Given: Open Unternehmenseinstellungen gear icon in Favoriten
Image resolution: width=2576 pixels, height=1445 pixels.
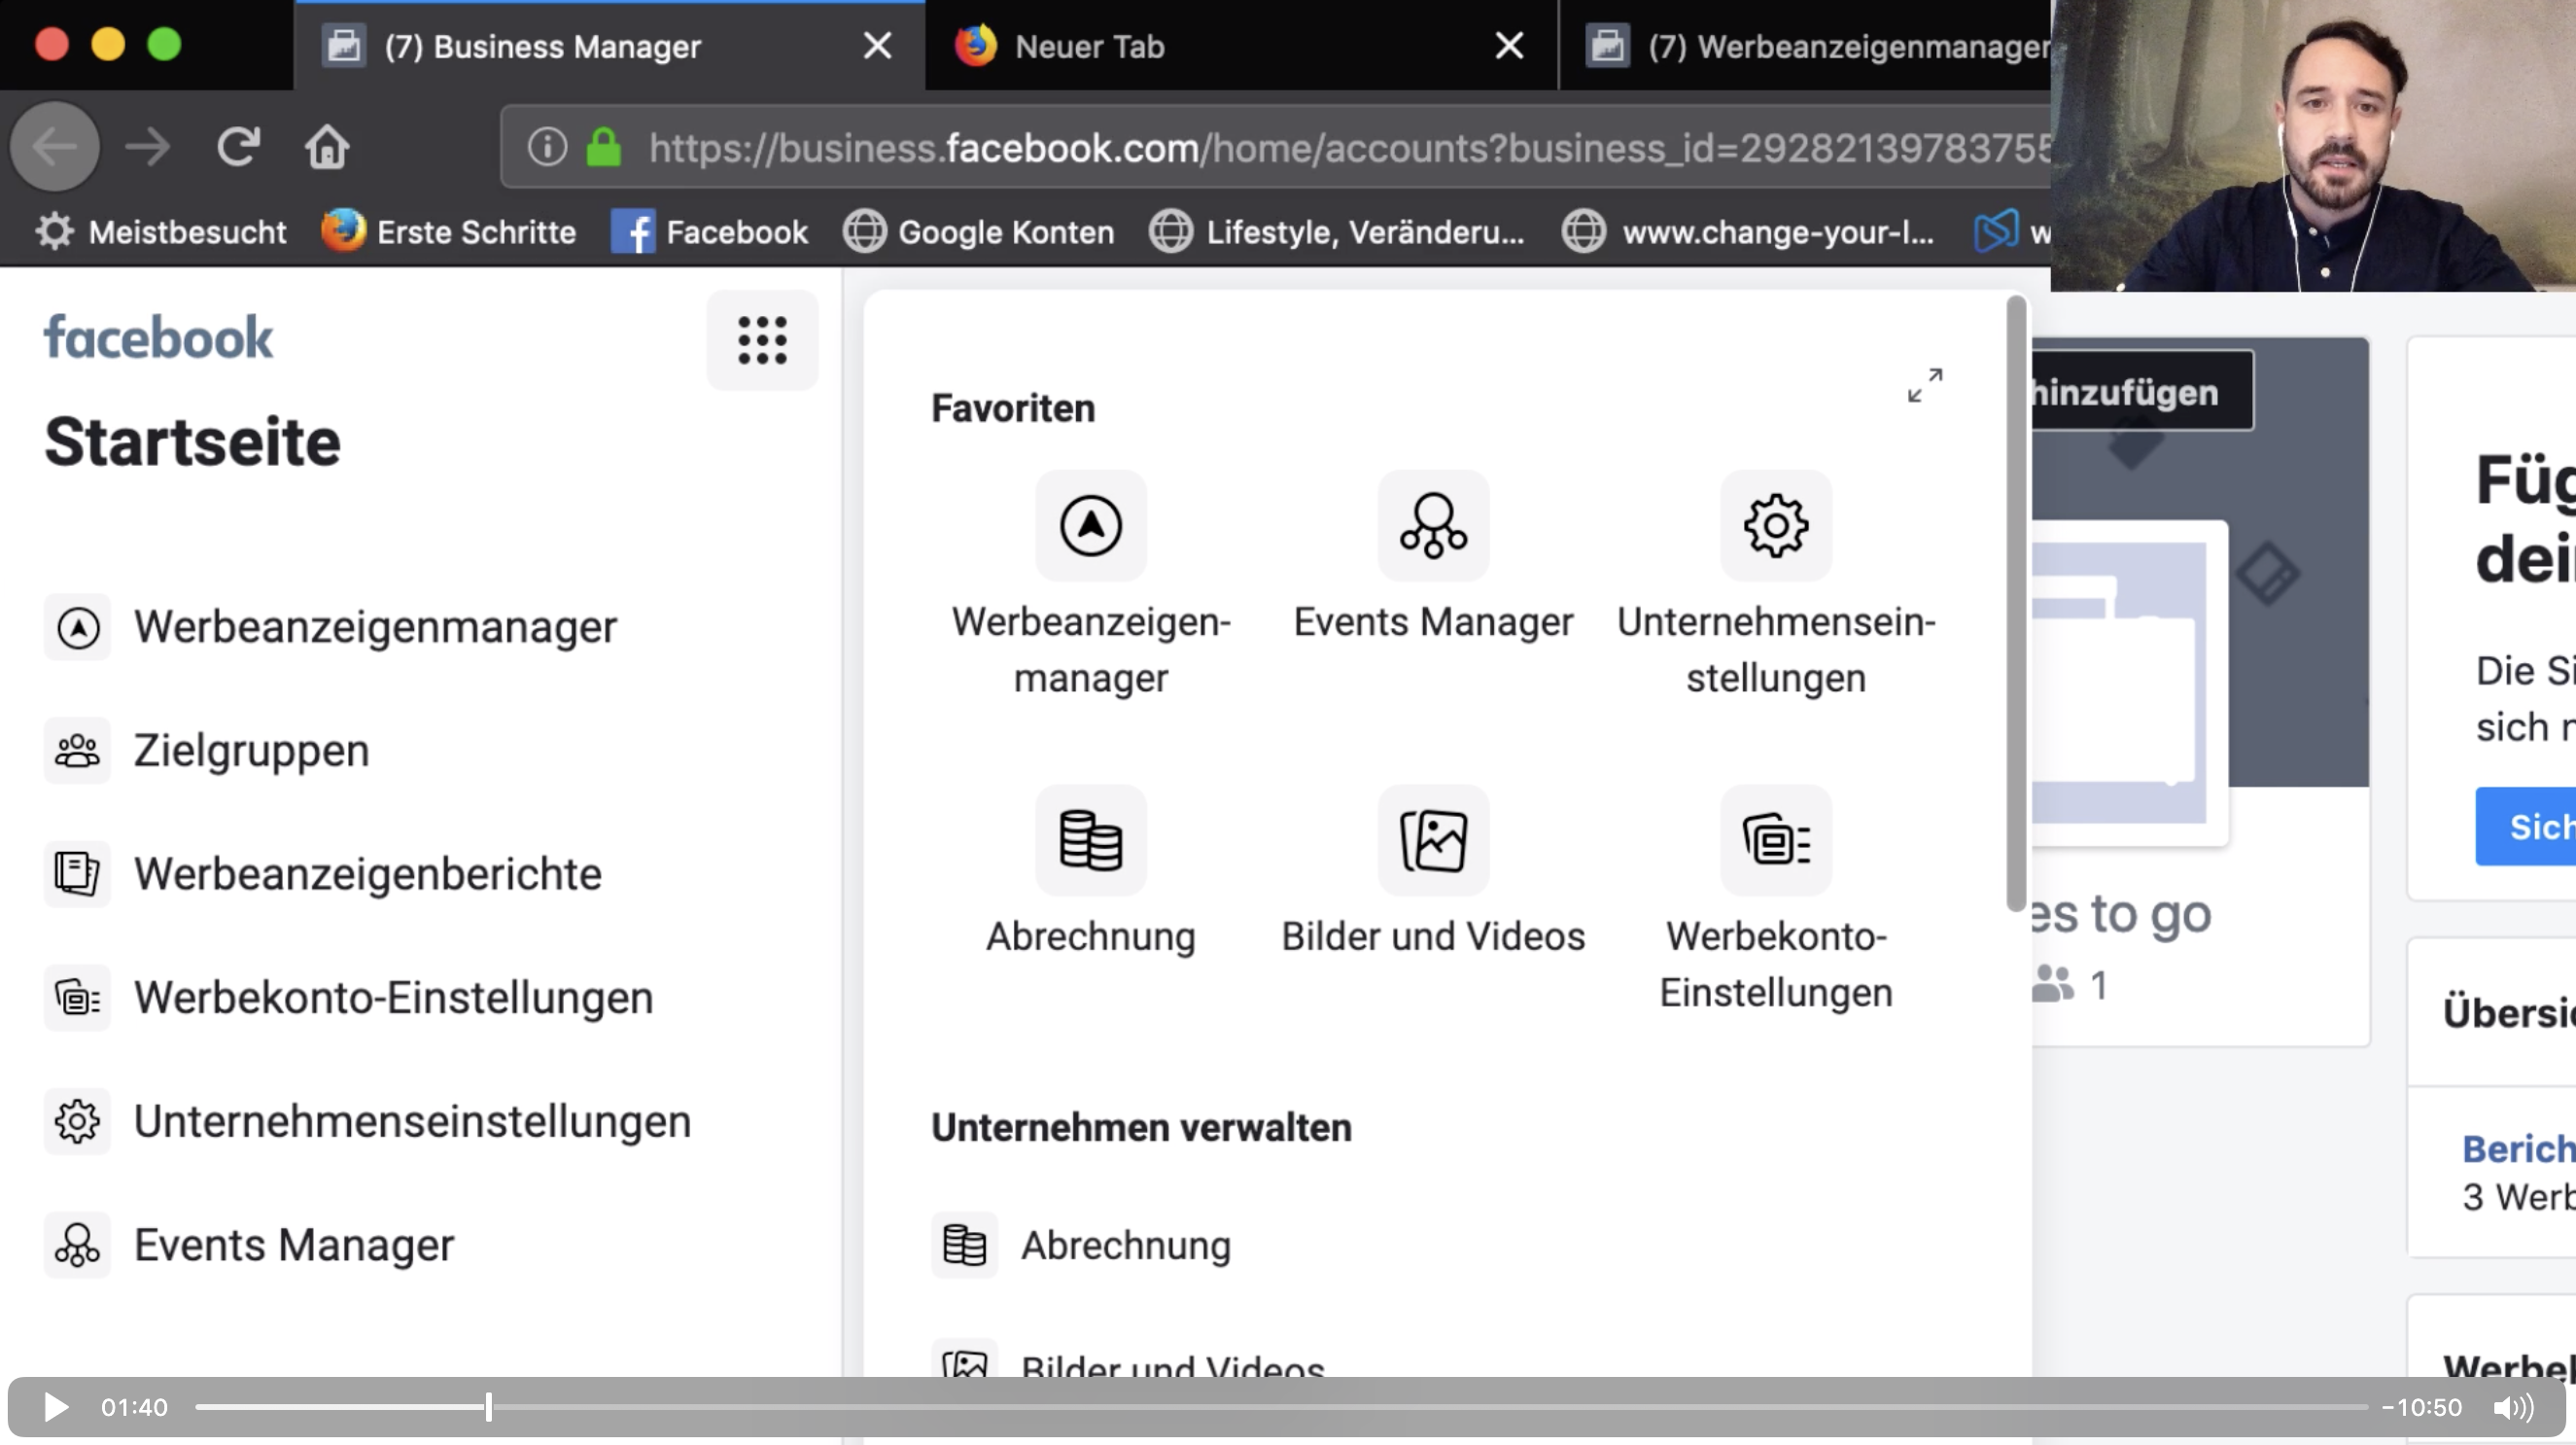Looking at the screenshot, I should (1776, 526).
